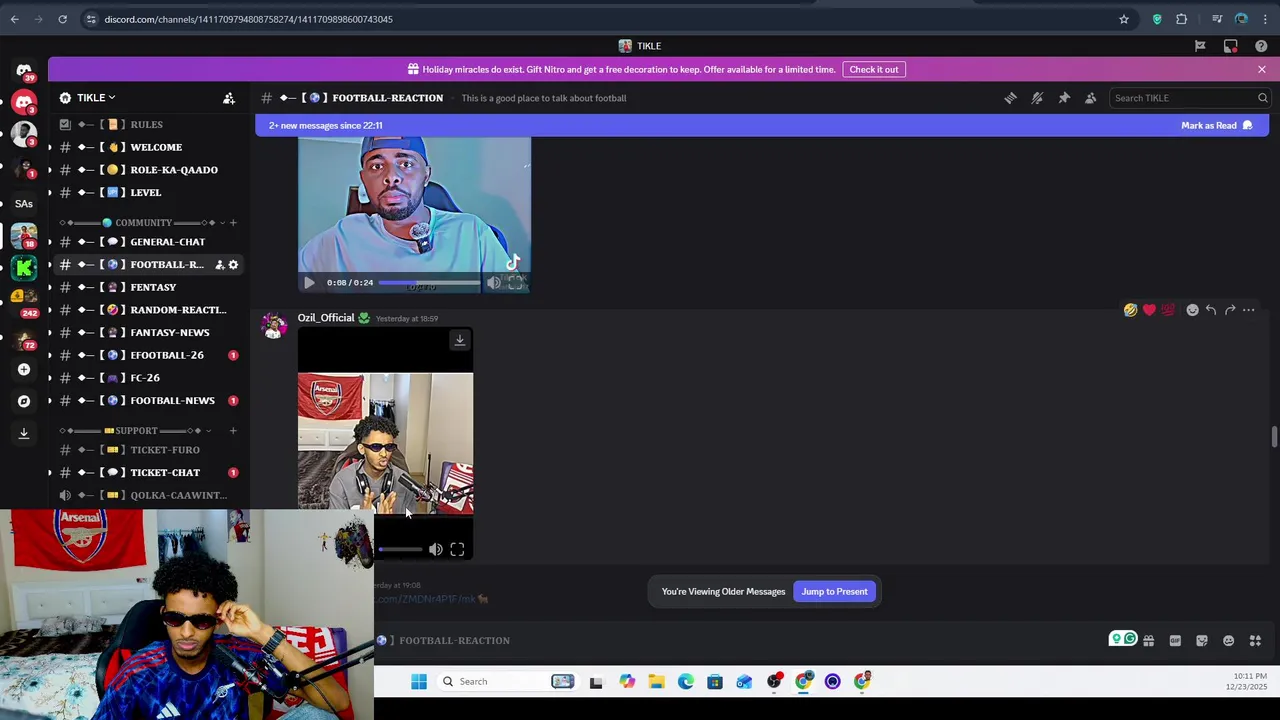1280x720 pixels.
Task: Open the emoji picker in the message bar
Action: (x=1228, y=641)
